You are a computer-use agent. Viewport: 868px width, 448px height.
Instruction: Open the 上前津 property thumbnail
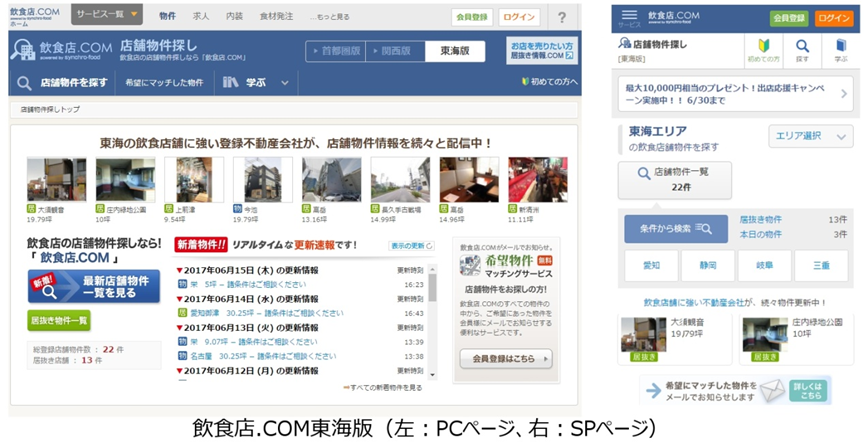[x=194, y=179]
